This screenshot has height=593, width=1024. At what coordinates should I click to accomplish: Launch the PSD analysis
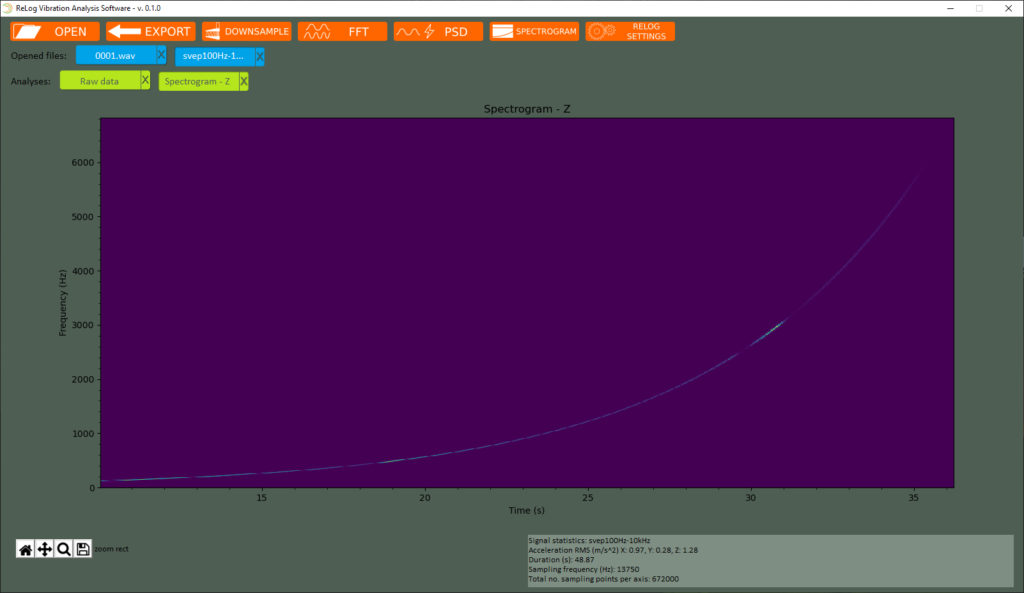coord(438,31)
